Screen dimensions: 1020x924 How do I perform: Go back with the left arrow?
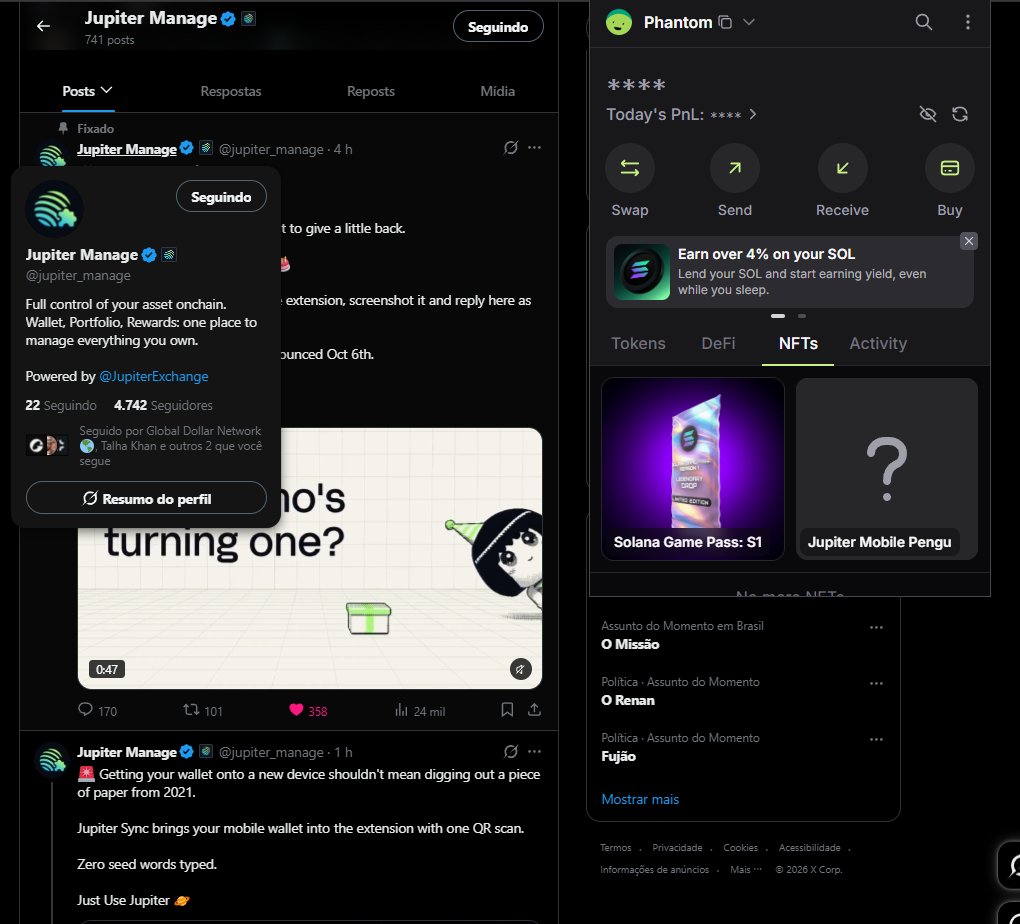(x=43, y=26)
